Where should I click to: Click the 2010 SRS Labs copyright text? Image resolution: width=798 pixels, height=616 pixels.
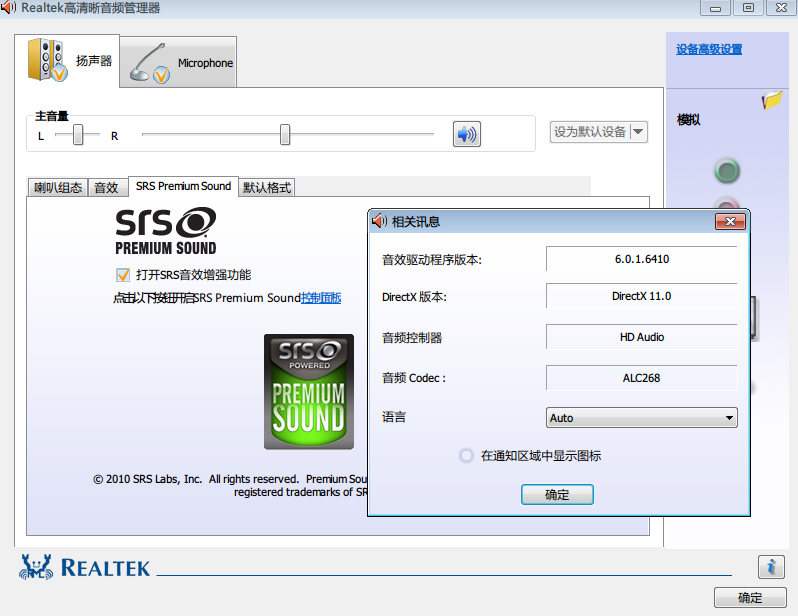coord(230,485)
